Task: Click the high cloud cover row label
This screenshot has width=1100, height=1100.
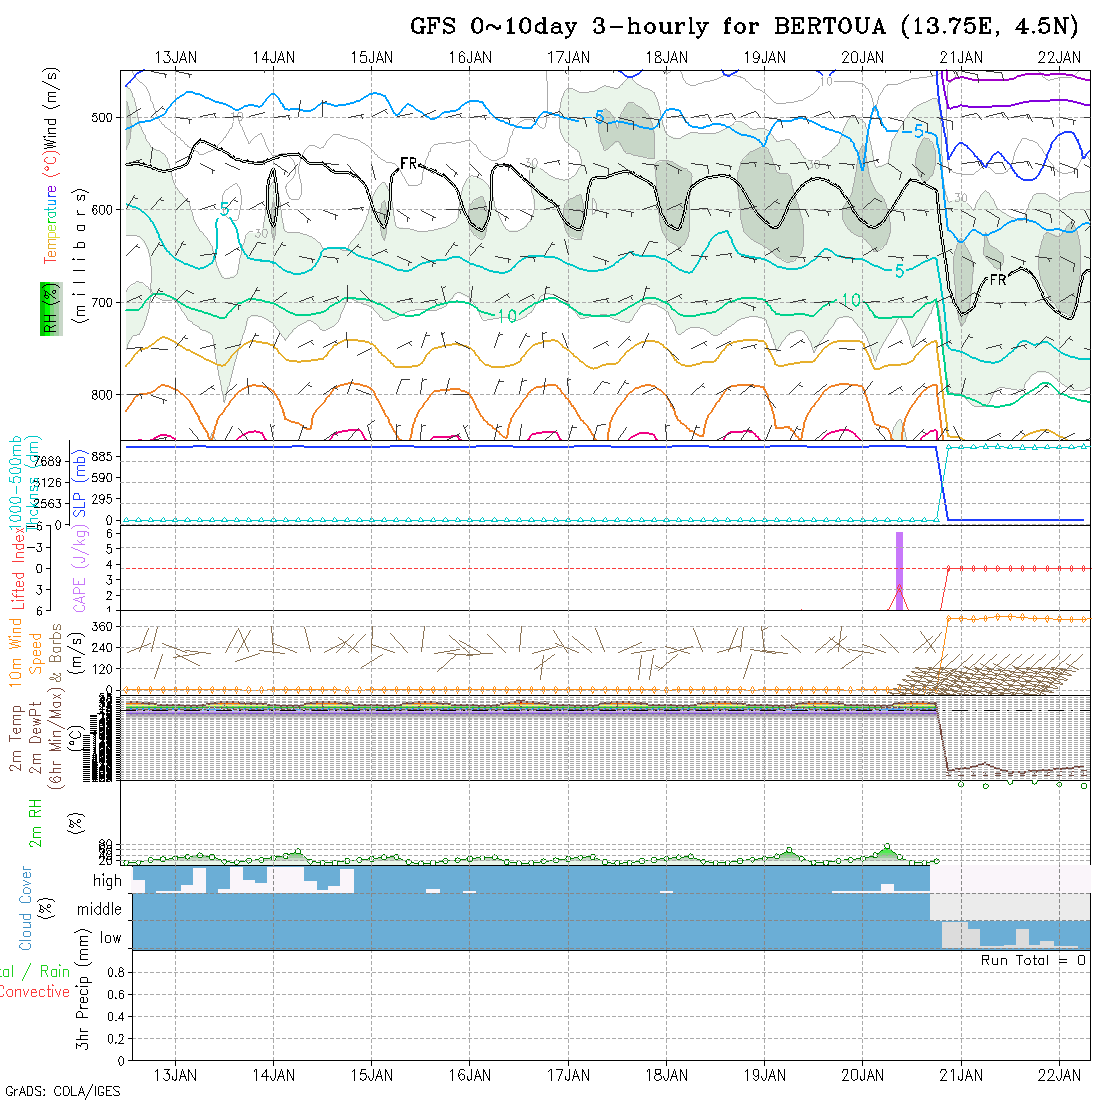Action: pyautogui.click(x=106, y=881)
